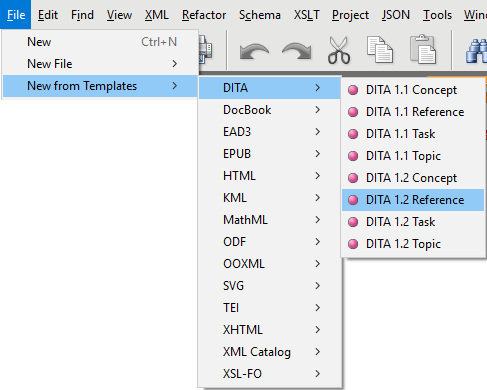Expand the DITA templates submenu arrow
Viewport: 487px width, 390px height.
[318, 88]
